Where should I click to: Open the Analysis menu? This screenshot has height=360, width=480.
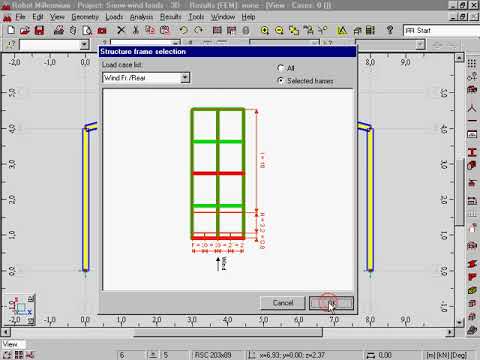(x=141, y=17)
